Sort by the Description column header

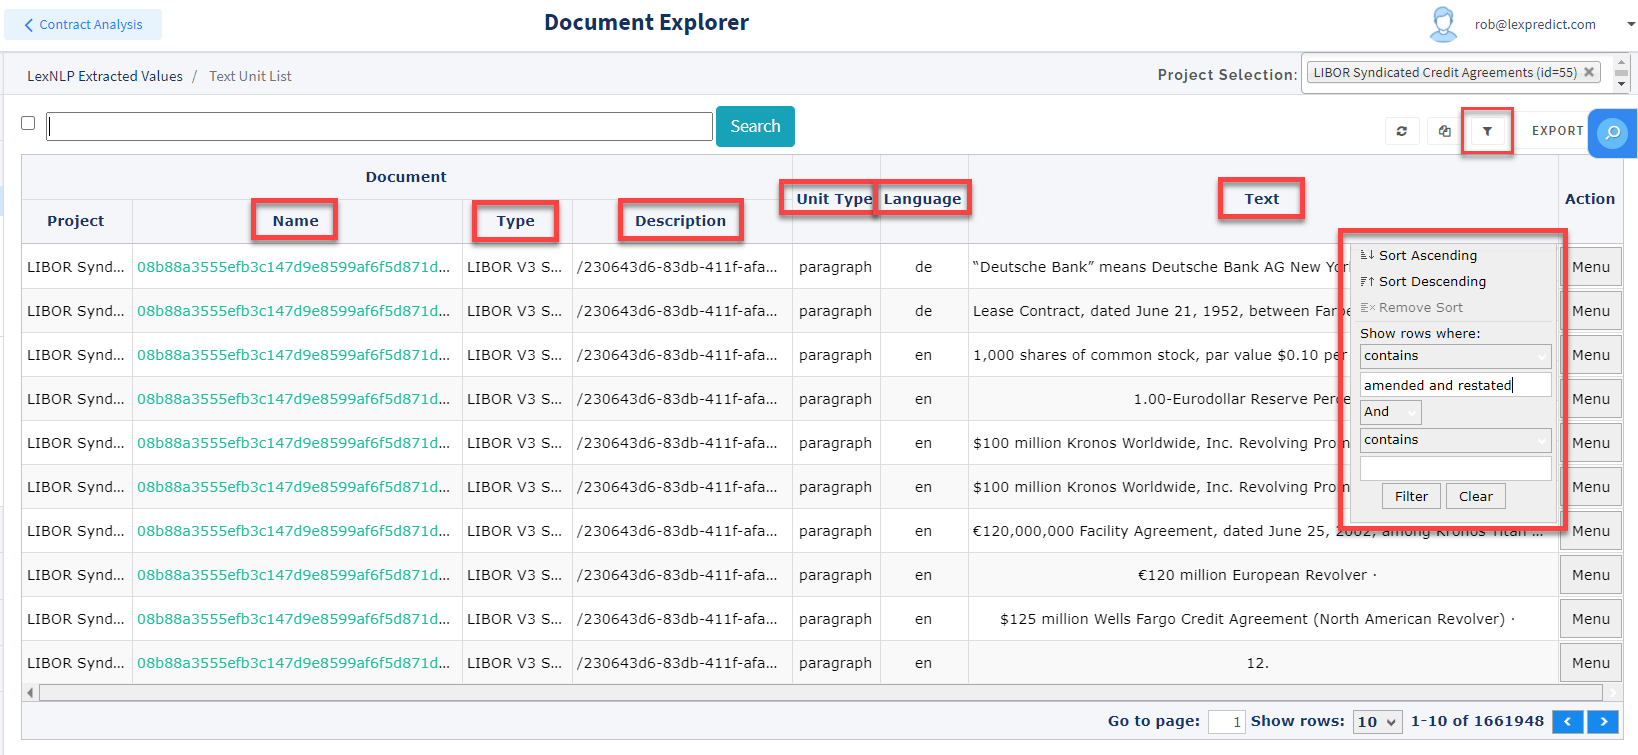click(x=681, y=221)
